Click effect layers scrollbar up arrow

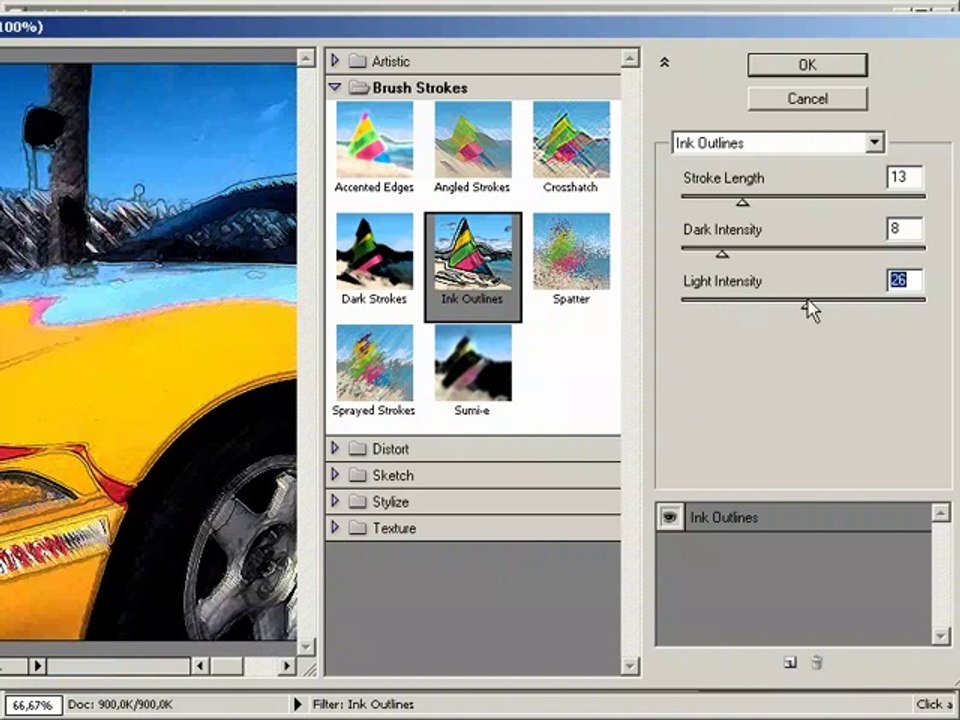click(940, 512)
